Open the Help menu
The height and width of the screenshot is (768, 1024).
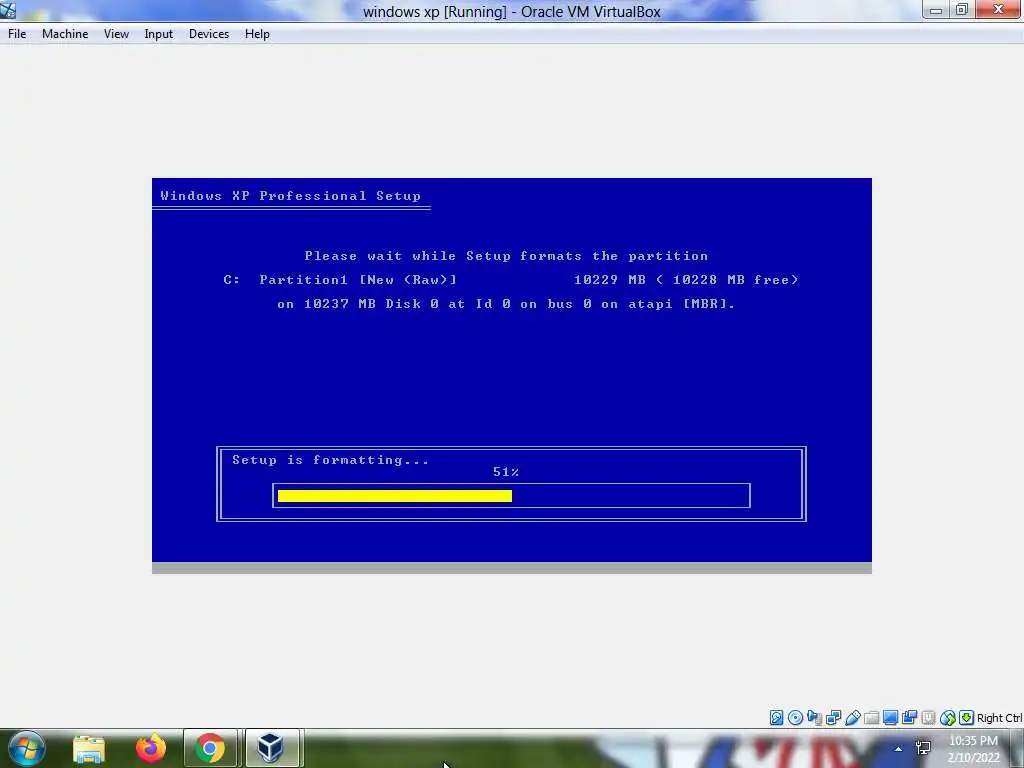point(257,34)
